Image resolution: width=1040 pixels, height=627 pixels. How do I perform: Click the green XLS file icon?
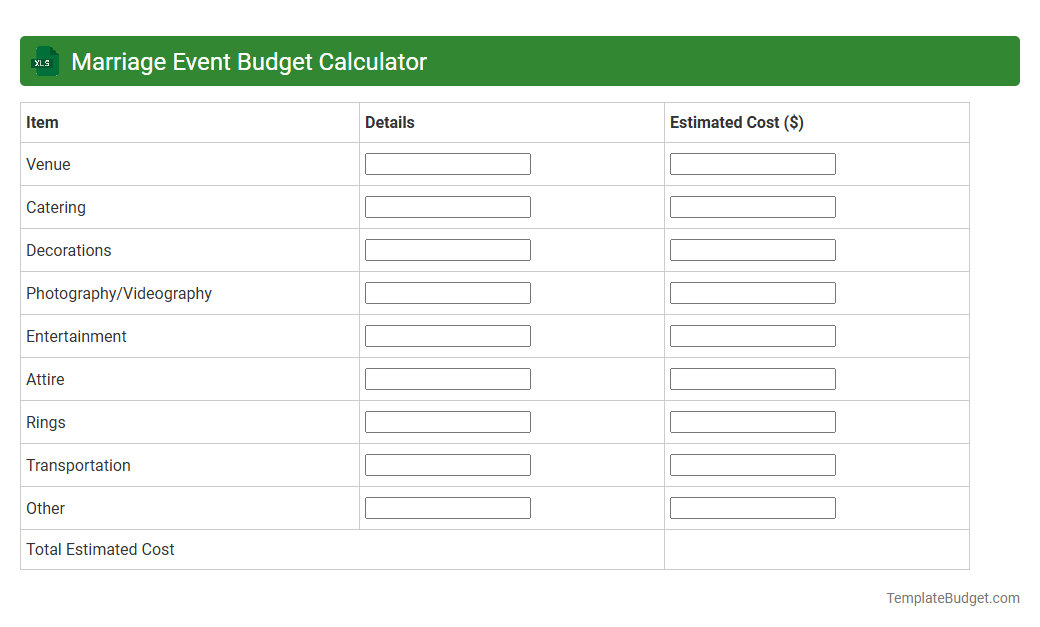pos(44,61)
